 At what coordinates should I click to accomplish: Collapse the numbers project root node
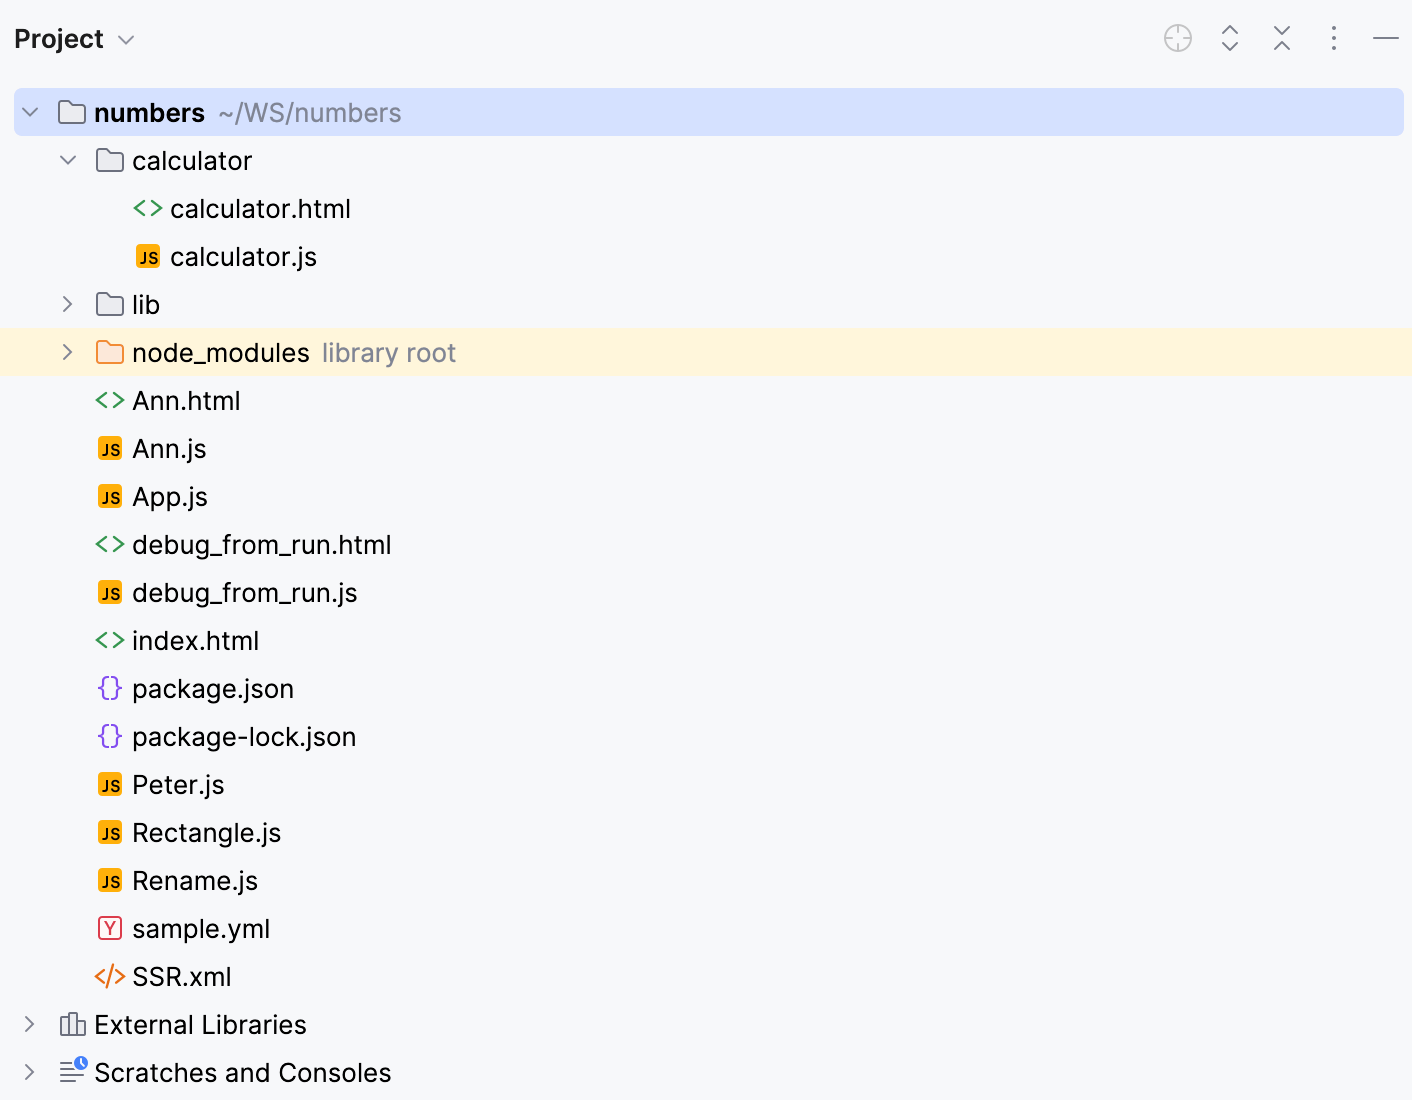pos(29,112)
